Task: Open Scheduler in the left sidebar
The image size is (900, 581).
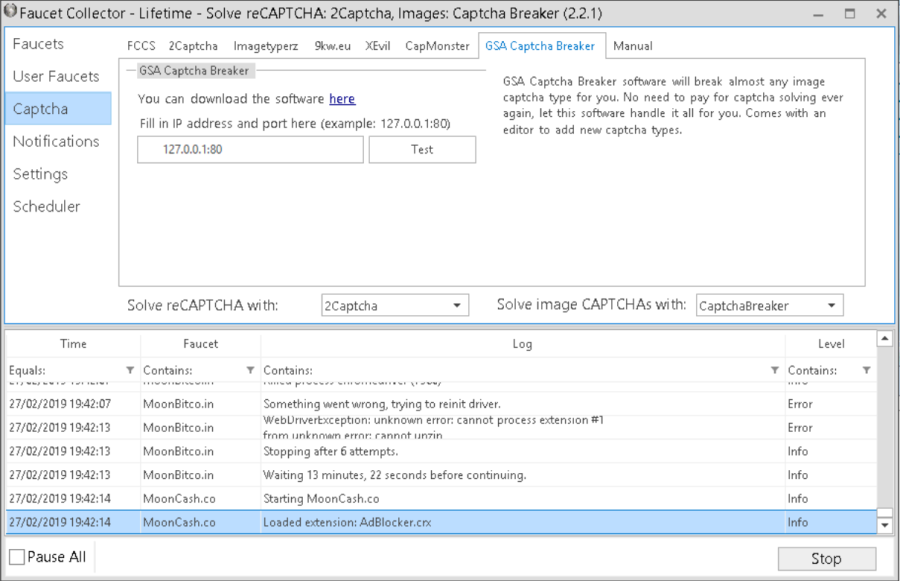Action: (46, 206)
